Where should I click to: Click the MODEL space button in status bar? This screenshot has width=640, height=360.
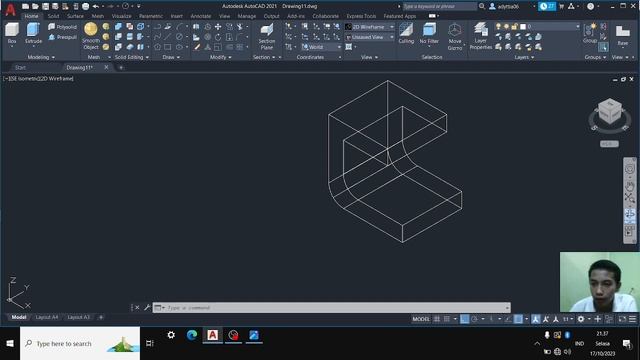(x=421, y=319)
